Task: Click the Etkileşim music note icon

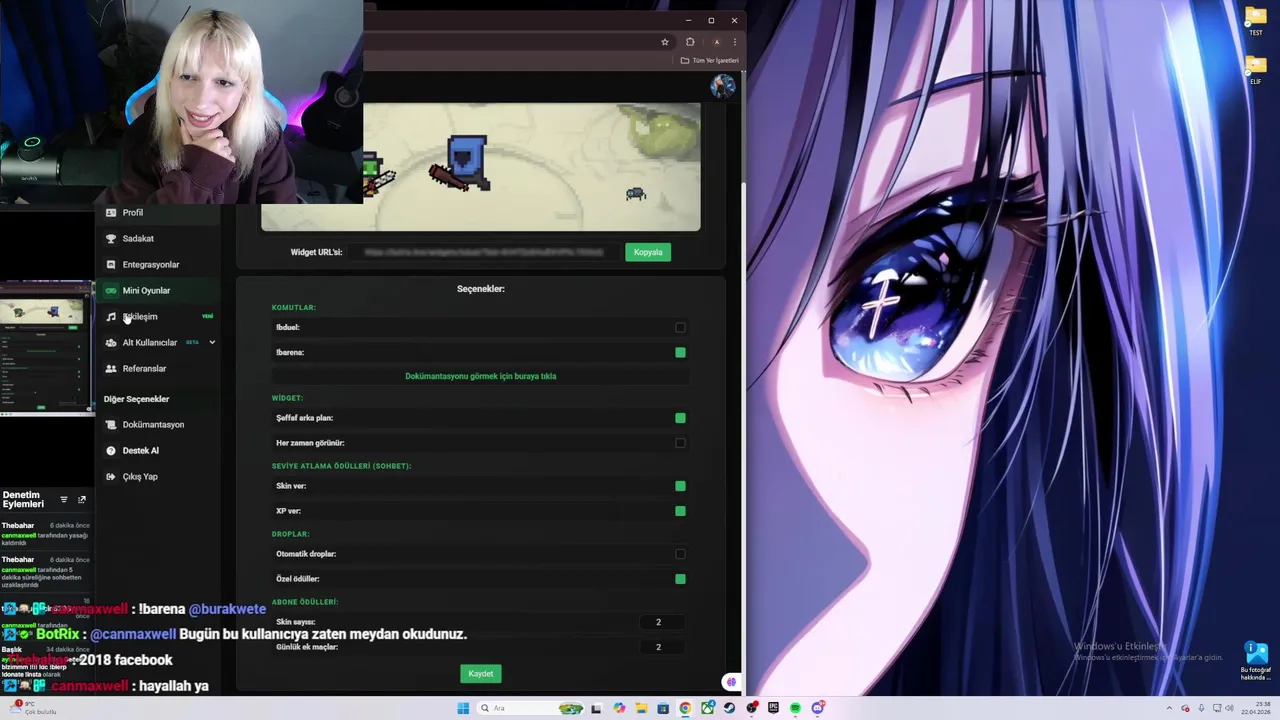Action: tap(111, 317)
